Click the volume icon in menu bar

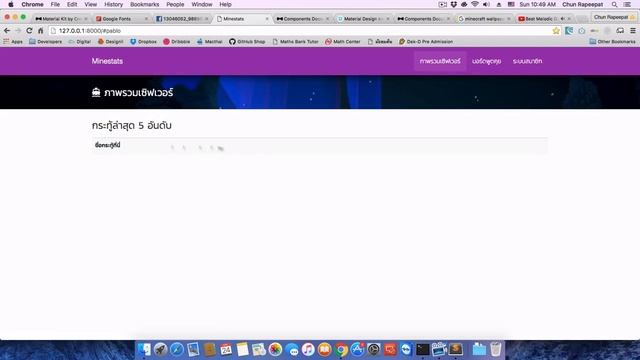click(486, 4)
